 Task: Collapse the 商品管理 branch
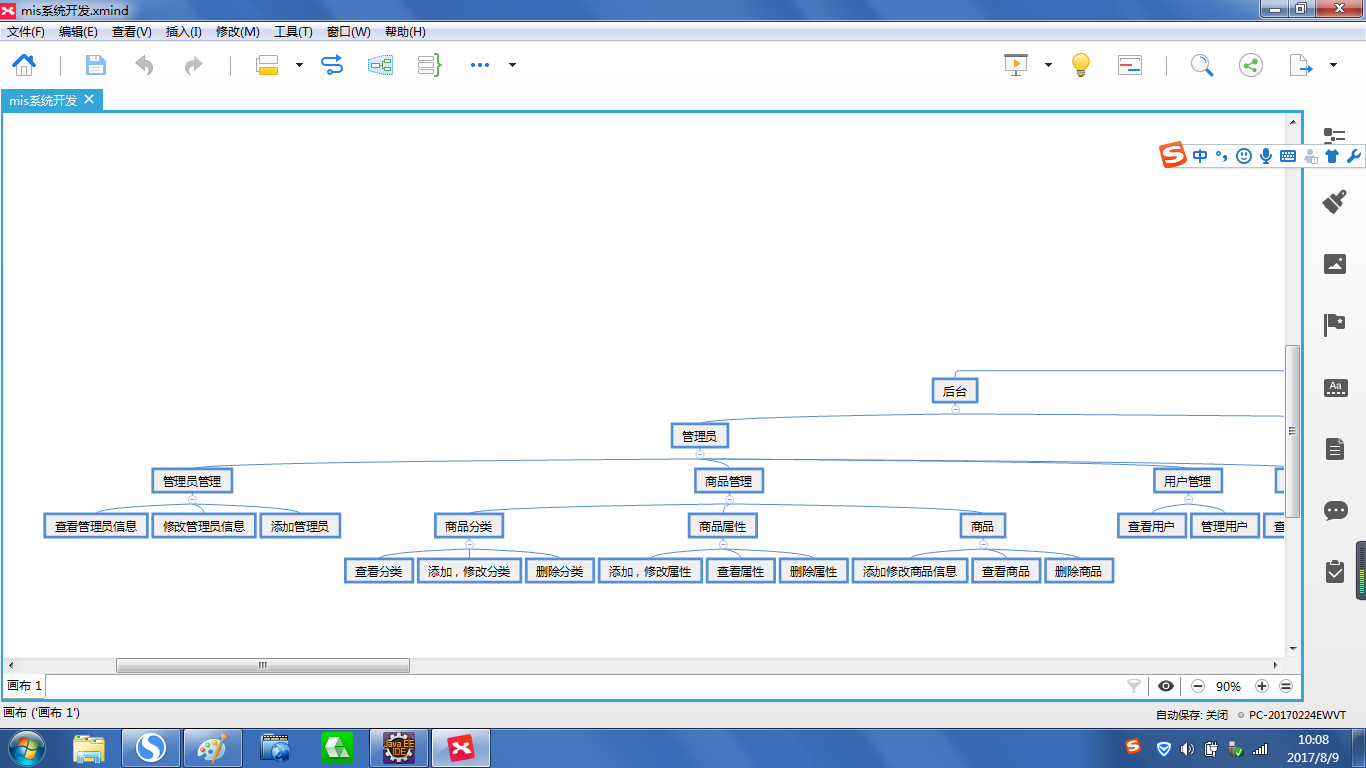[729, 498]
